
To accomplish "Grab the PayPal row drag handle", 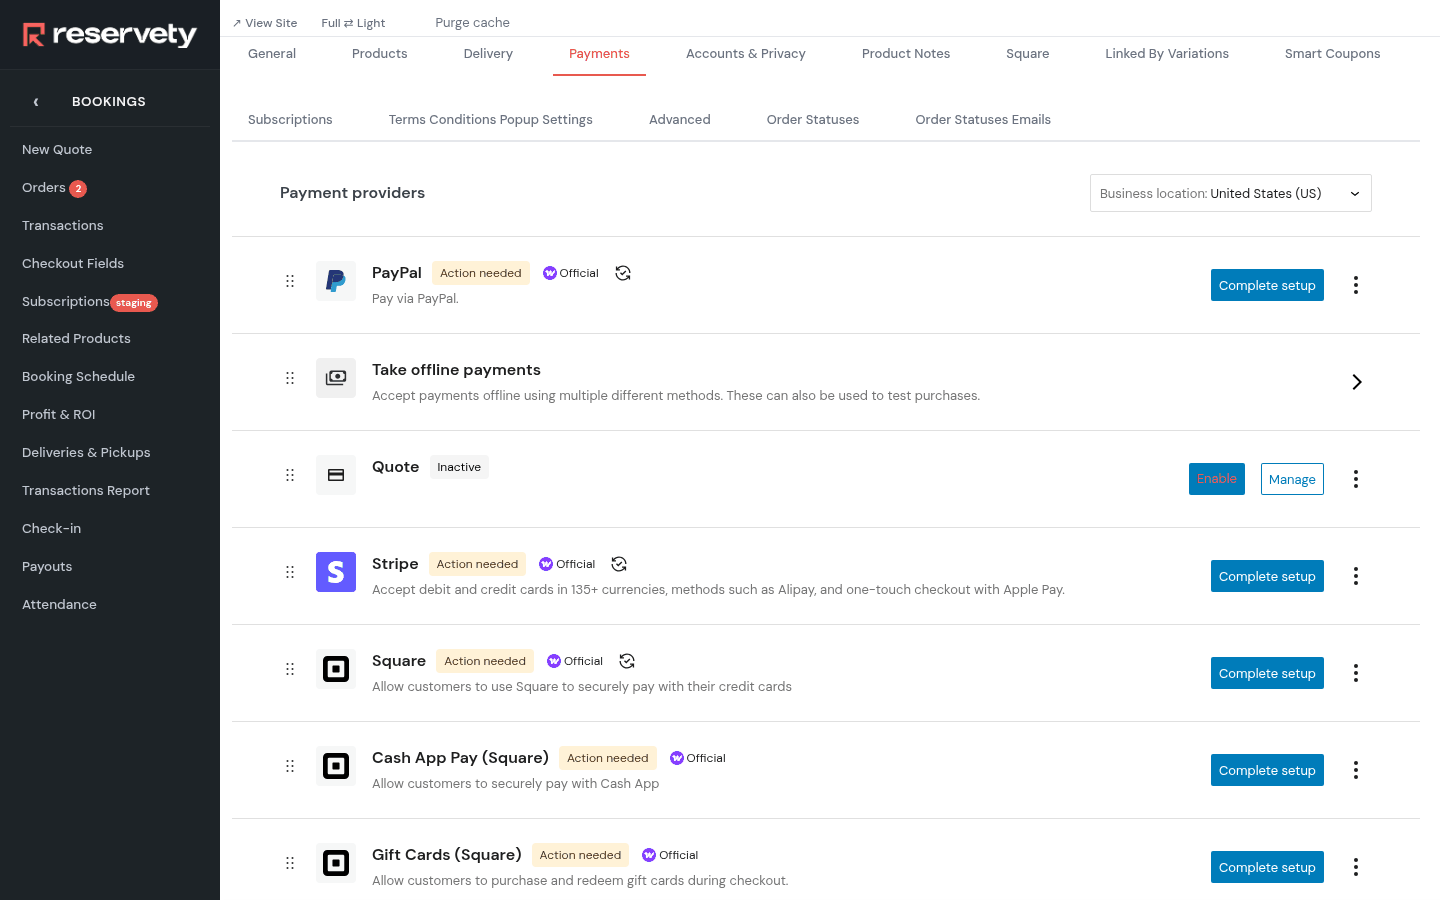I will [x=290, y=281].
